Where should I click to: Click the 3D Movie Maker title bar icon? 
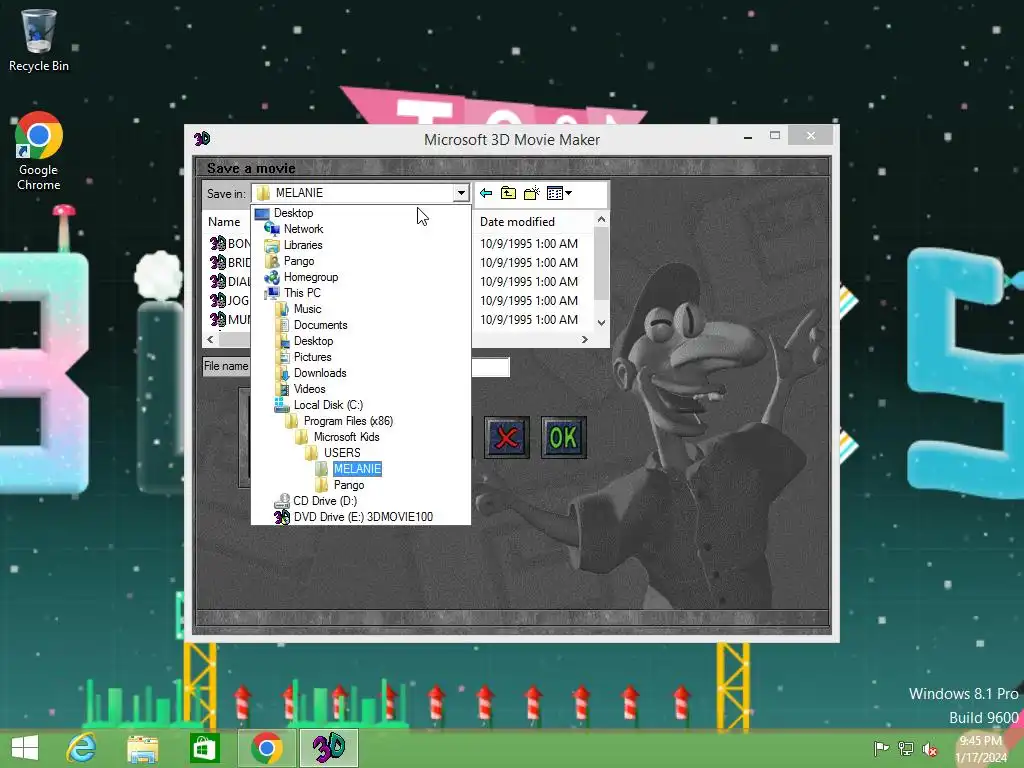point(202,138)
